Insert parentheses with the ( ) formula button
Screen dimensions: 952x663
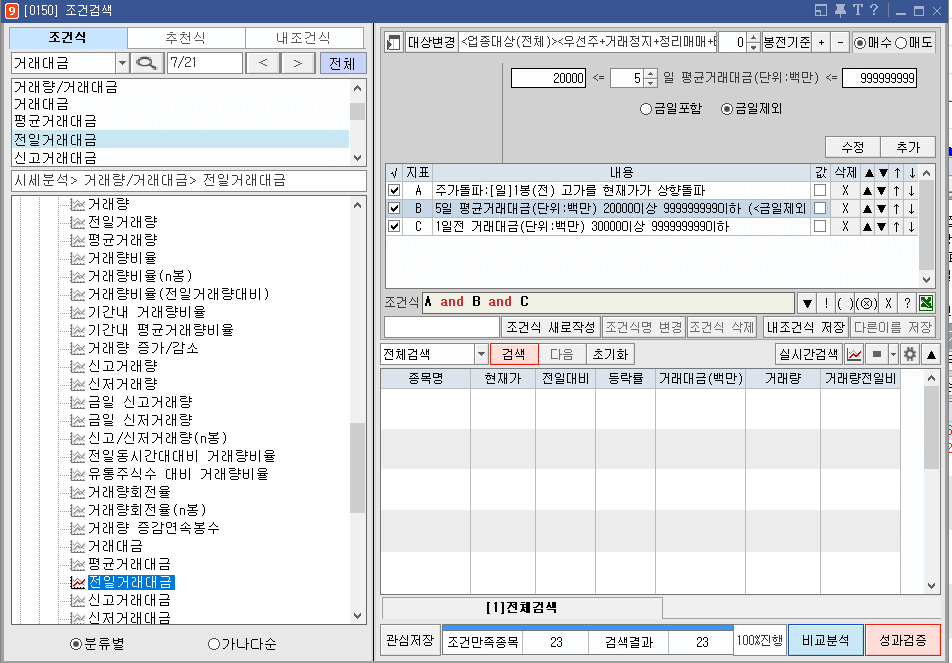pyautogui.click(x=845, y=303)
